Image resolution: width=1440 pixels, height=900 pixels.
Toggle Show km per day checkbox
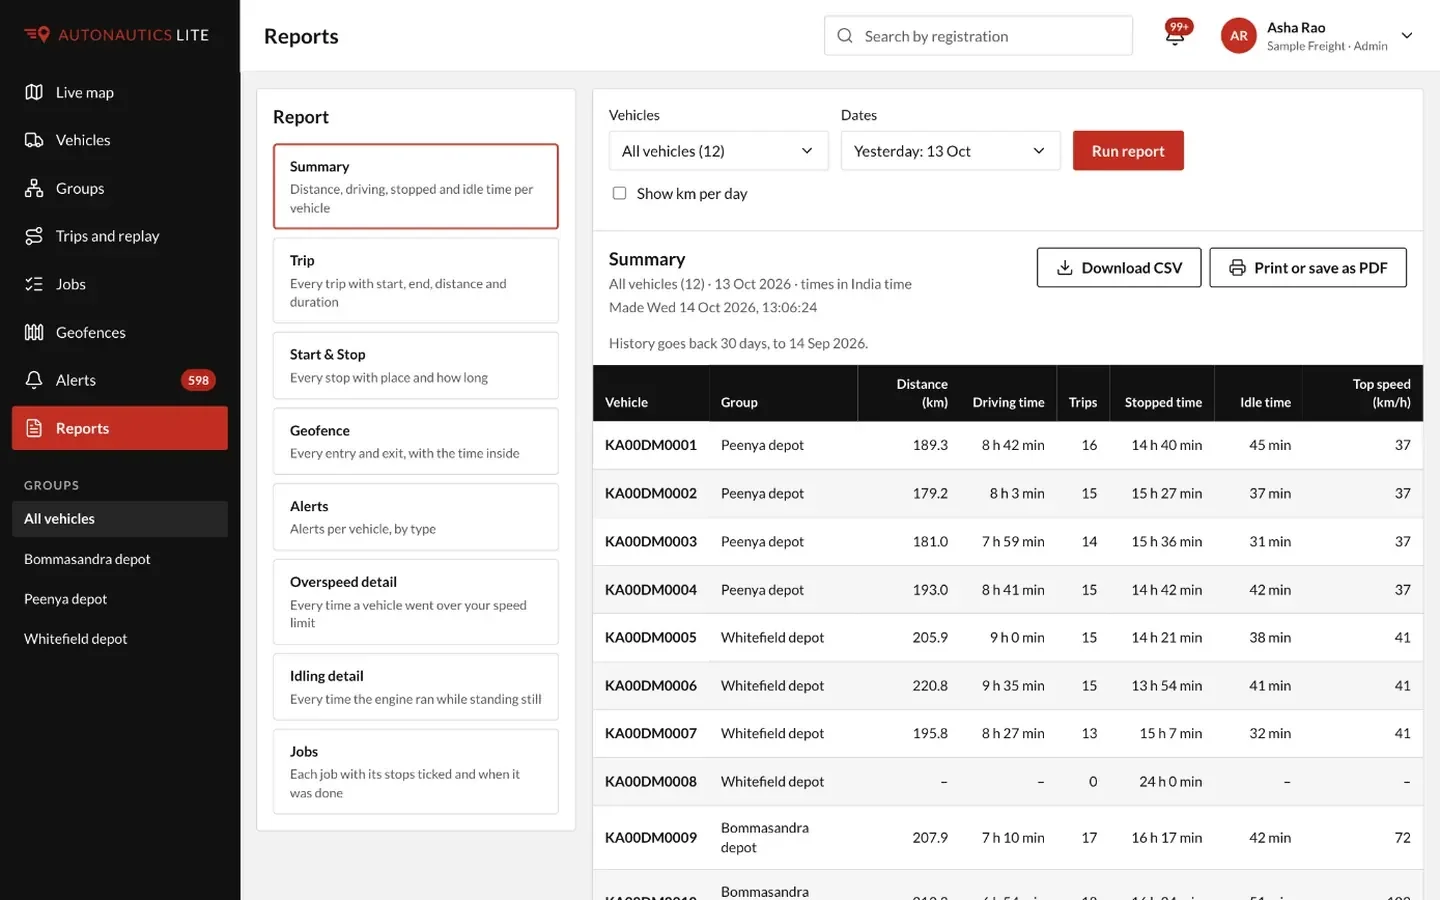tap(619, 193)
